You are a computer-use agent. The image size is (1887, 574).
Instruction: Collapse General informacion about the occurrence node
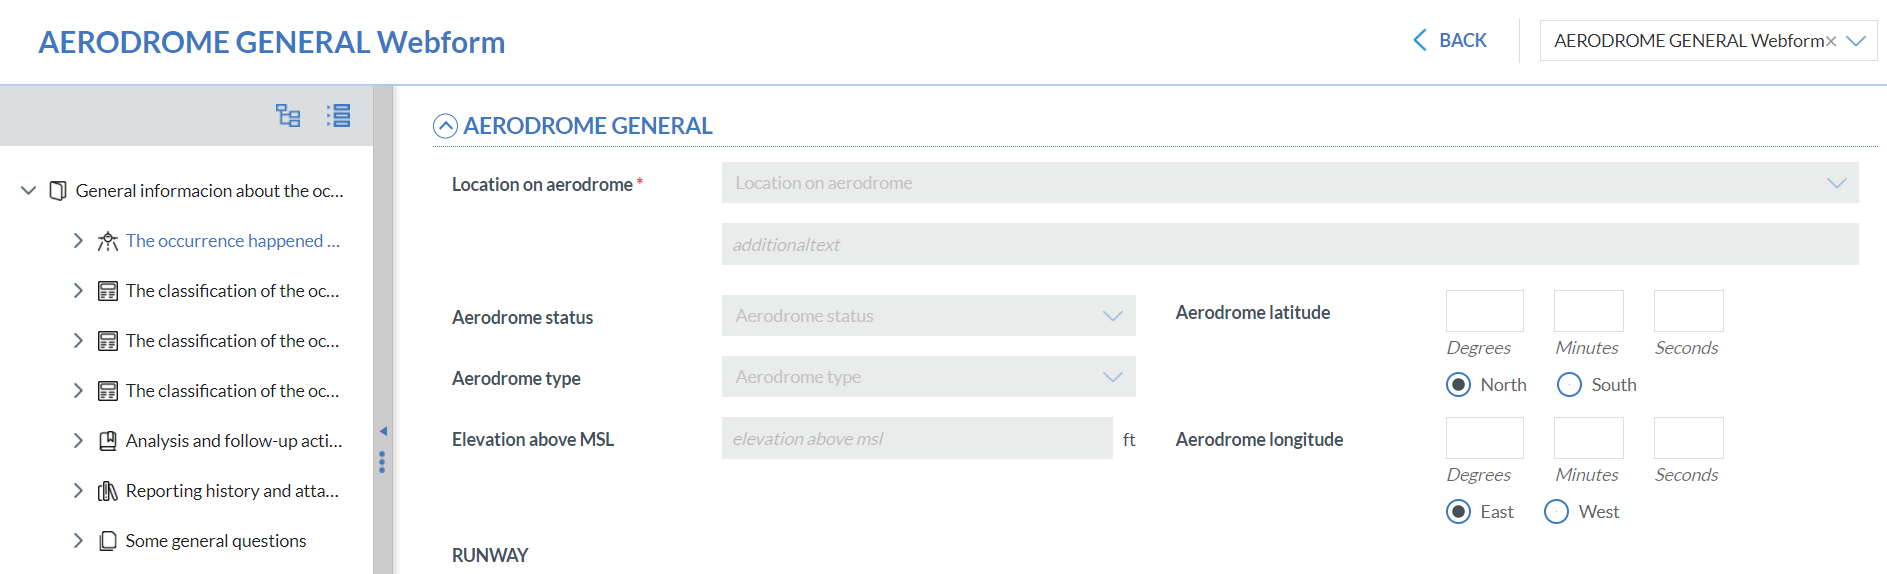tap(28, 190)
